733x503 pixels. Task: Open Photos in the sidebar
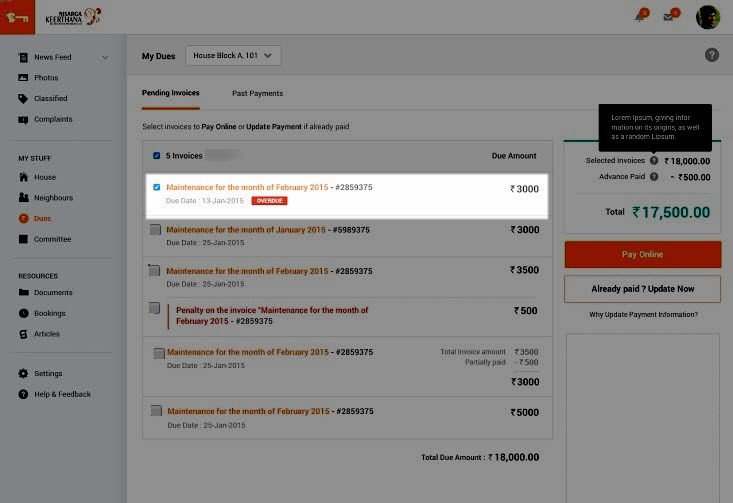(46, 78)
